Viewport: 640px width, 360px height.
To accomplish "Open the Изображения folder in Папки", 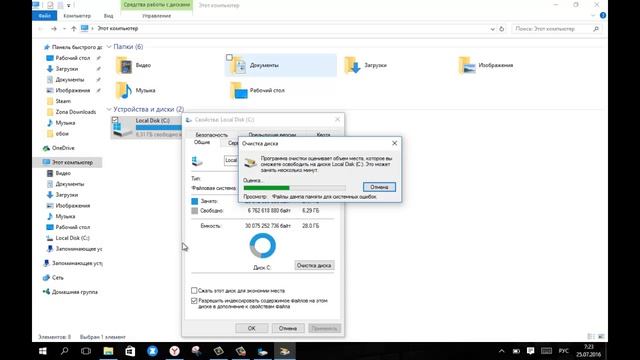I will (467, 65).
